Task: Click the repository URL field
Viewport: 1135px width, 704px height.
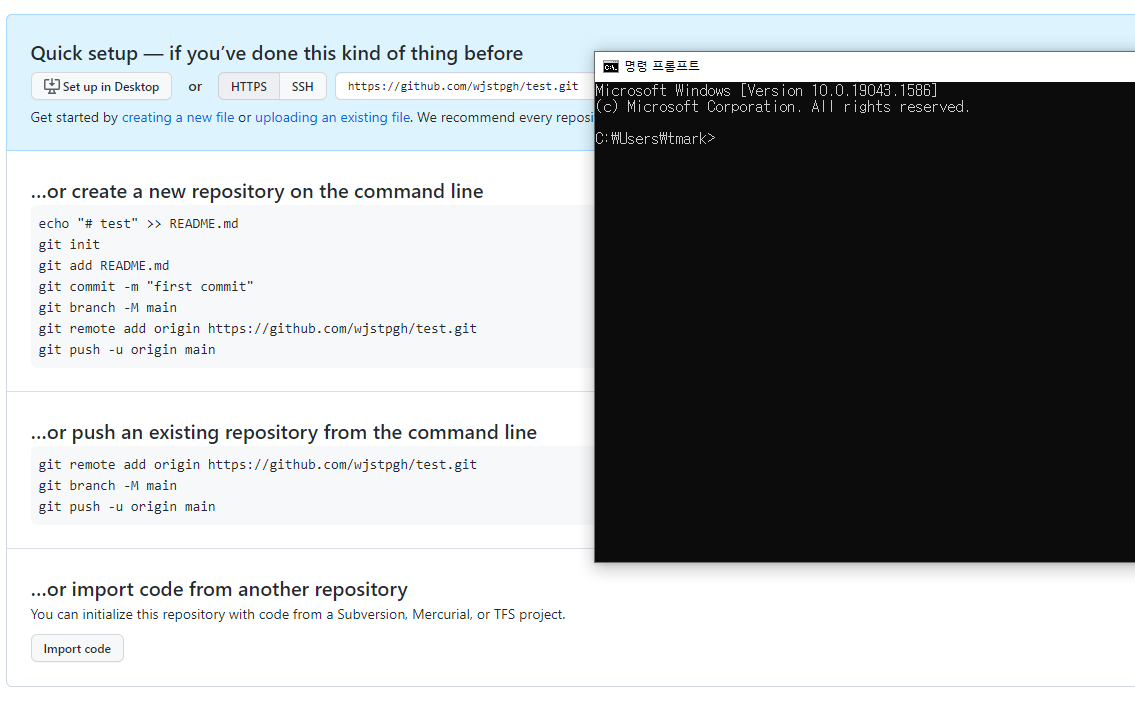Action: (464, 86)
